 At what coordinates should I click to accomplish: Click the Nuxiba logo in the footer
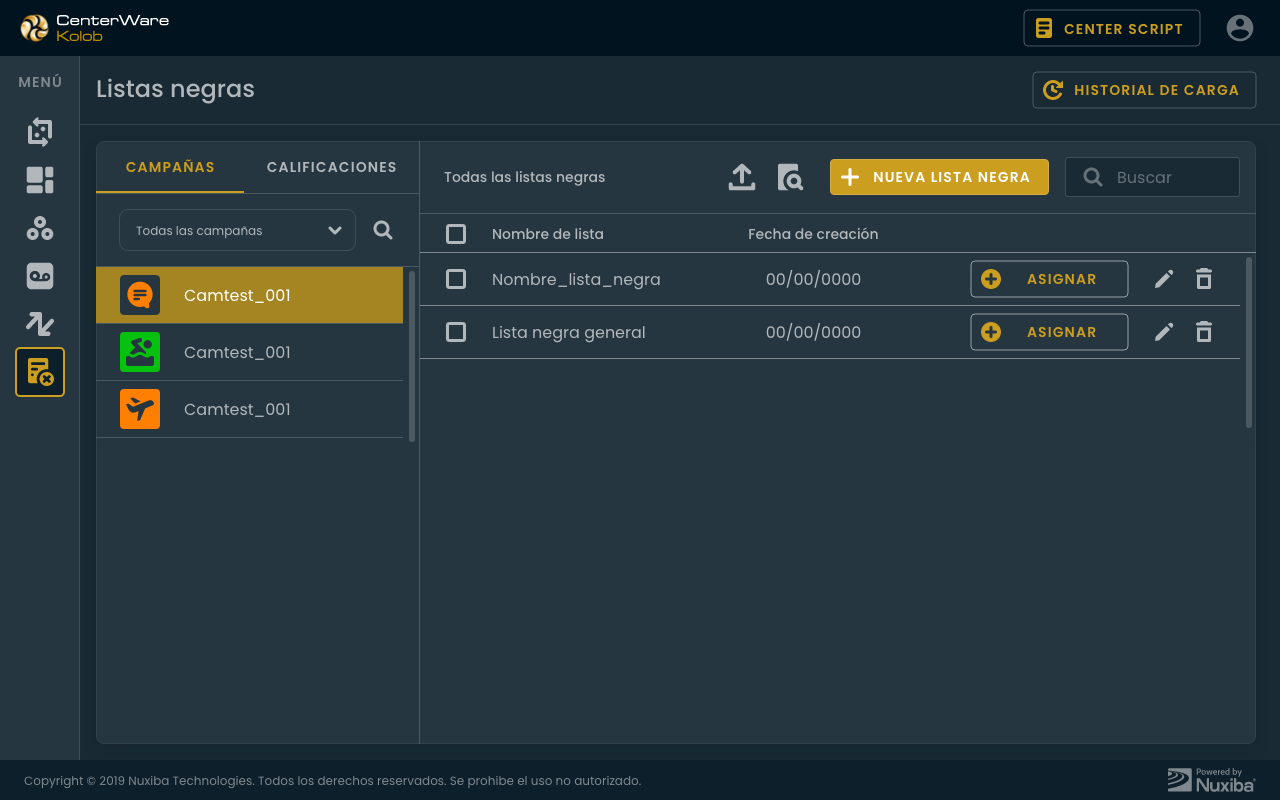(x=1211, y=780)
